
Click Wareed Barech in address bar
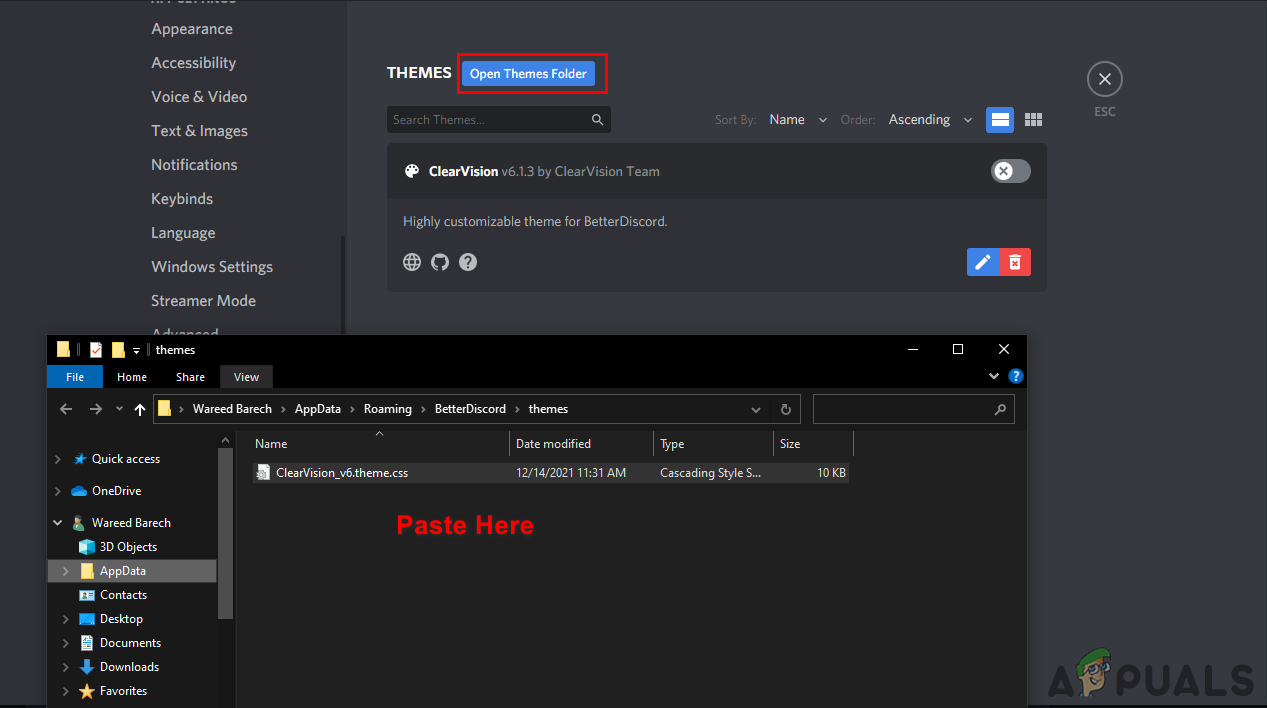(232, 409)
